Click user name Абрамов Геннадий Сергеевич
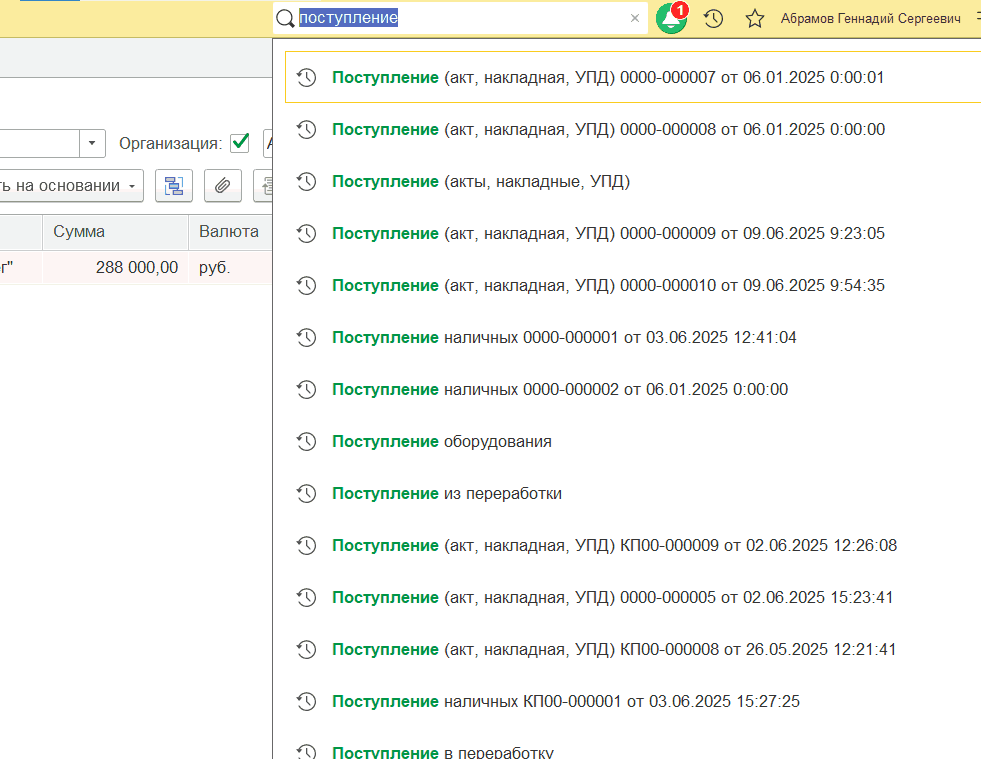Image resolution: width=981 pixels, height=759 pixels. (870, 18)
